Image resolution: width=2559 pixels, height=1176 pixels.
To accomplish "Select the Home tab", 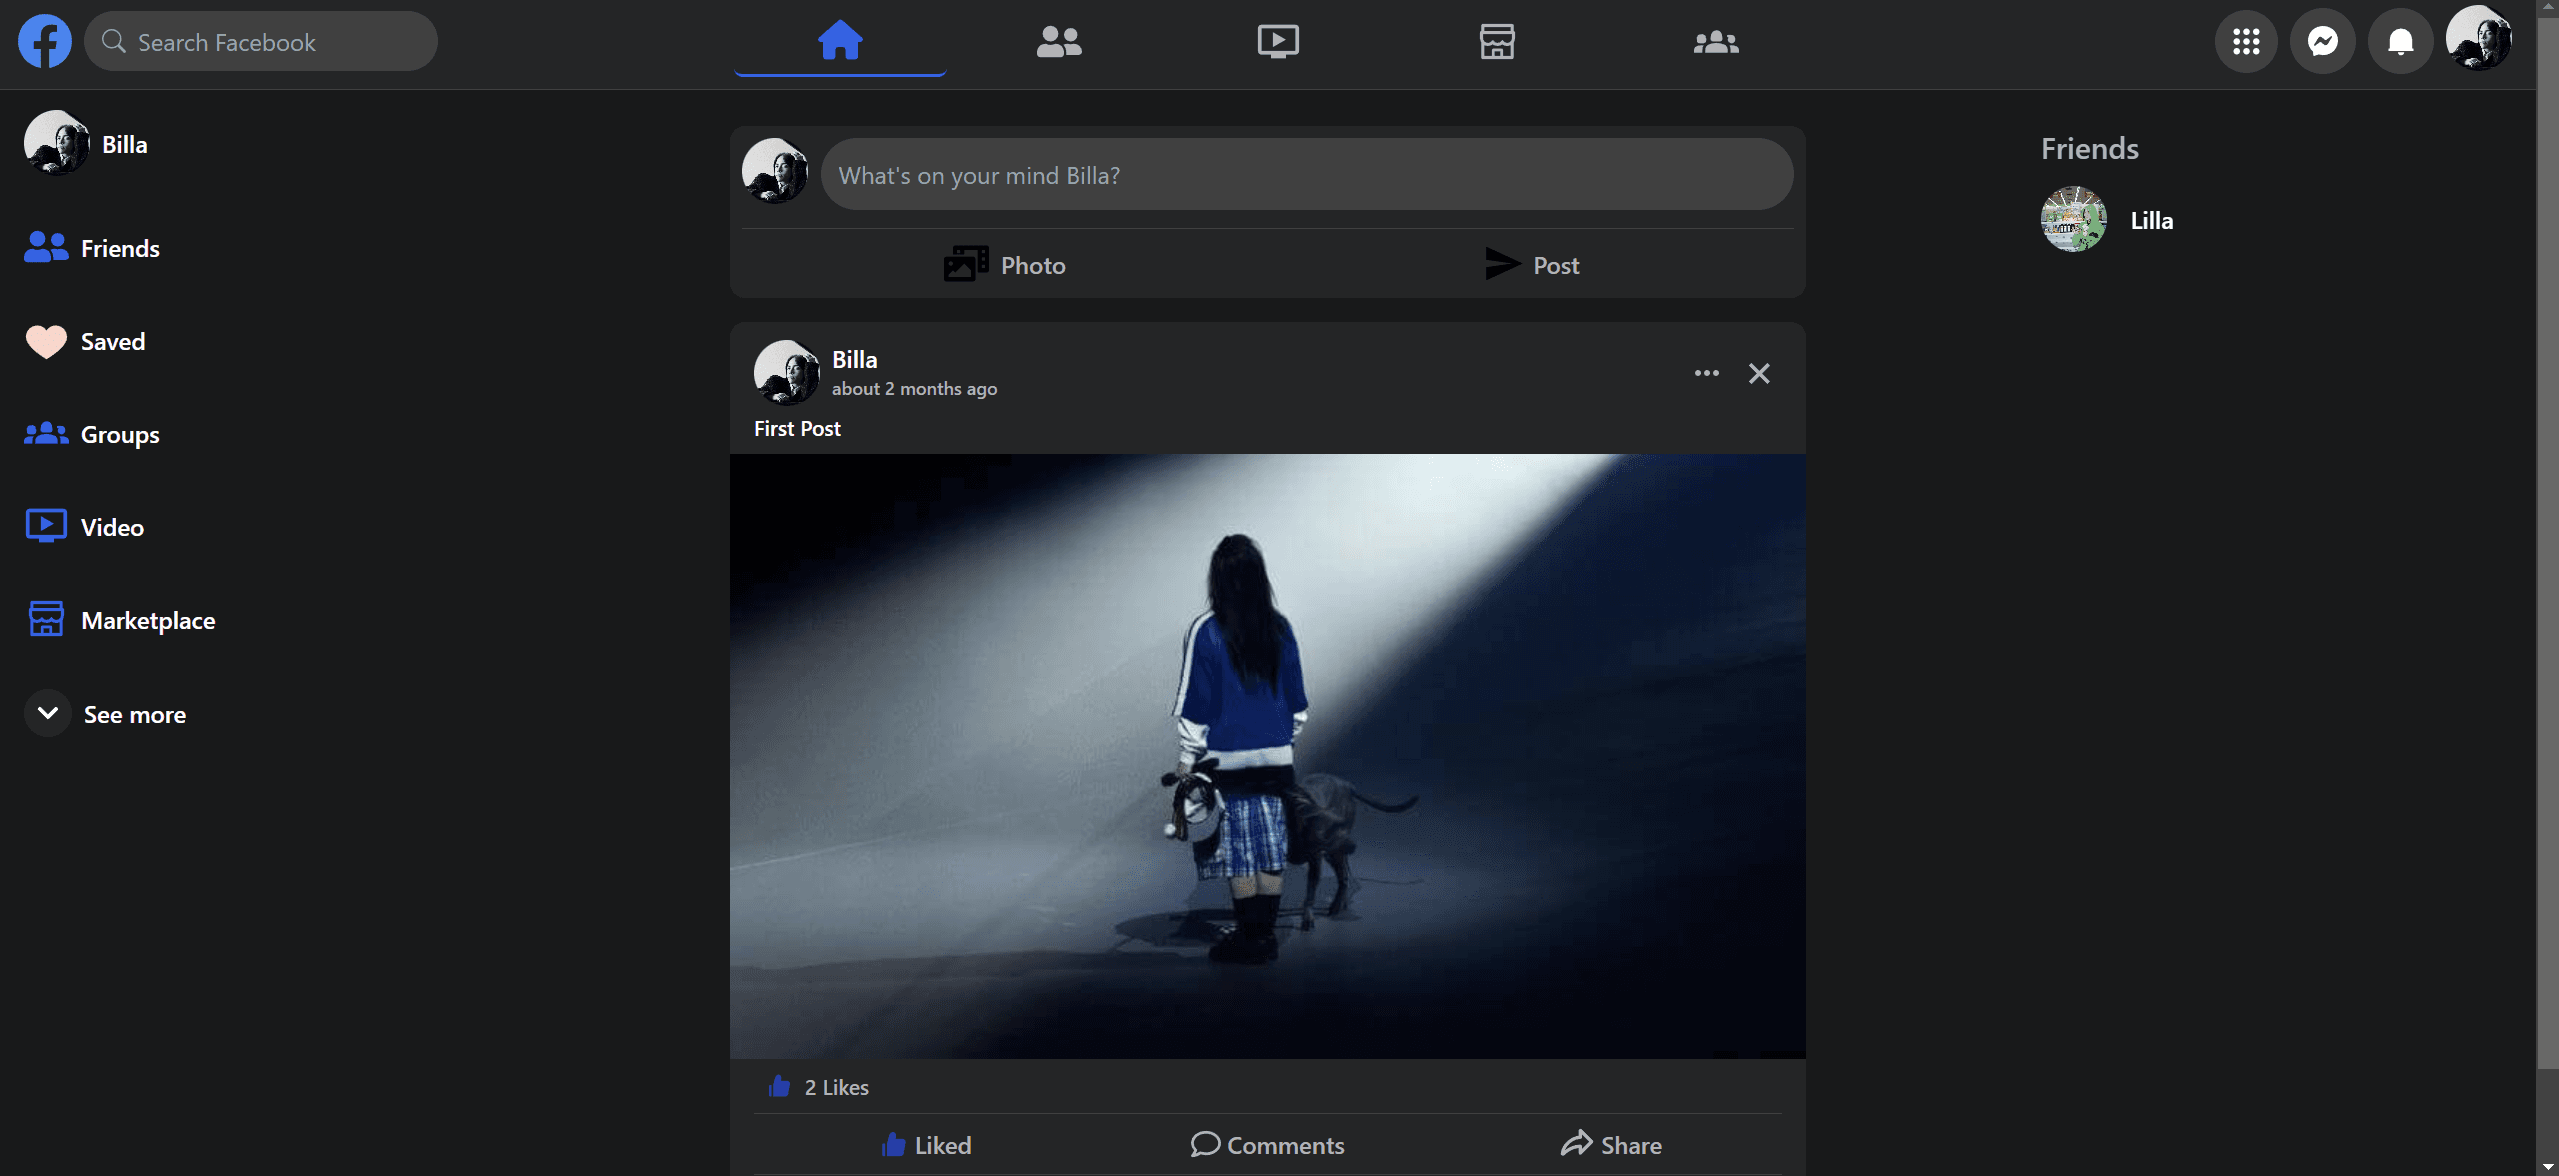I will [840, 41].
